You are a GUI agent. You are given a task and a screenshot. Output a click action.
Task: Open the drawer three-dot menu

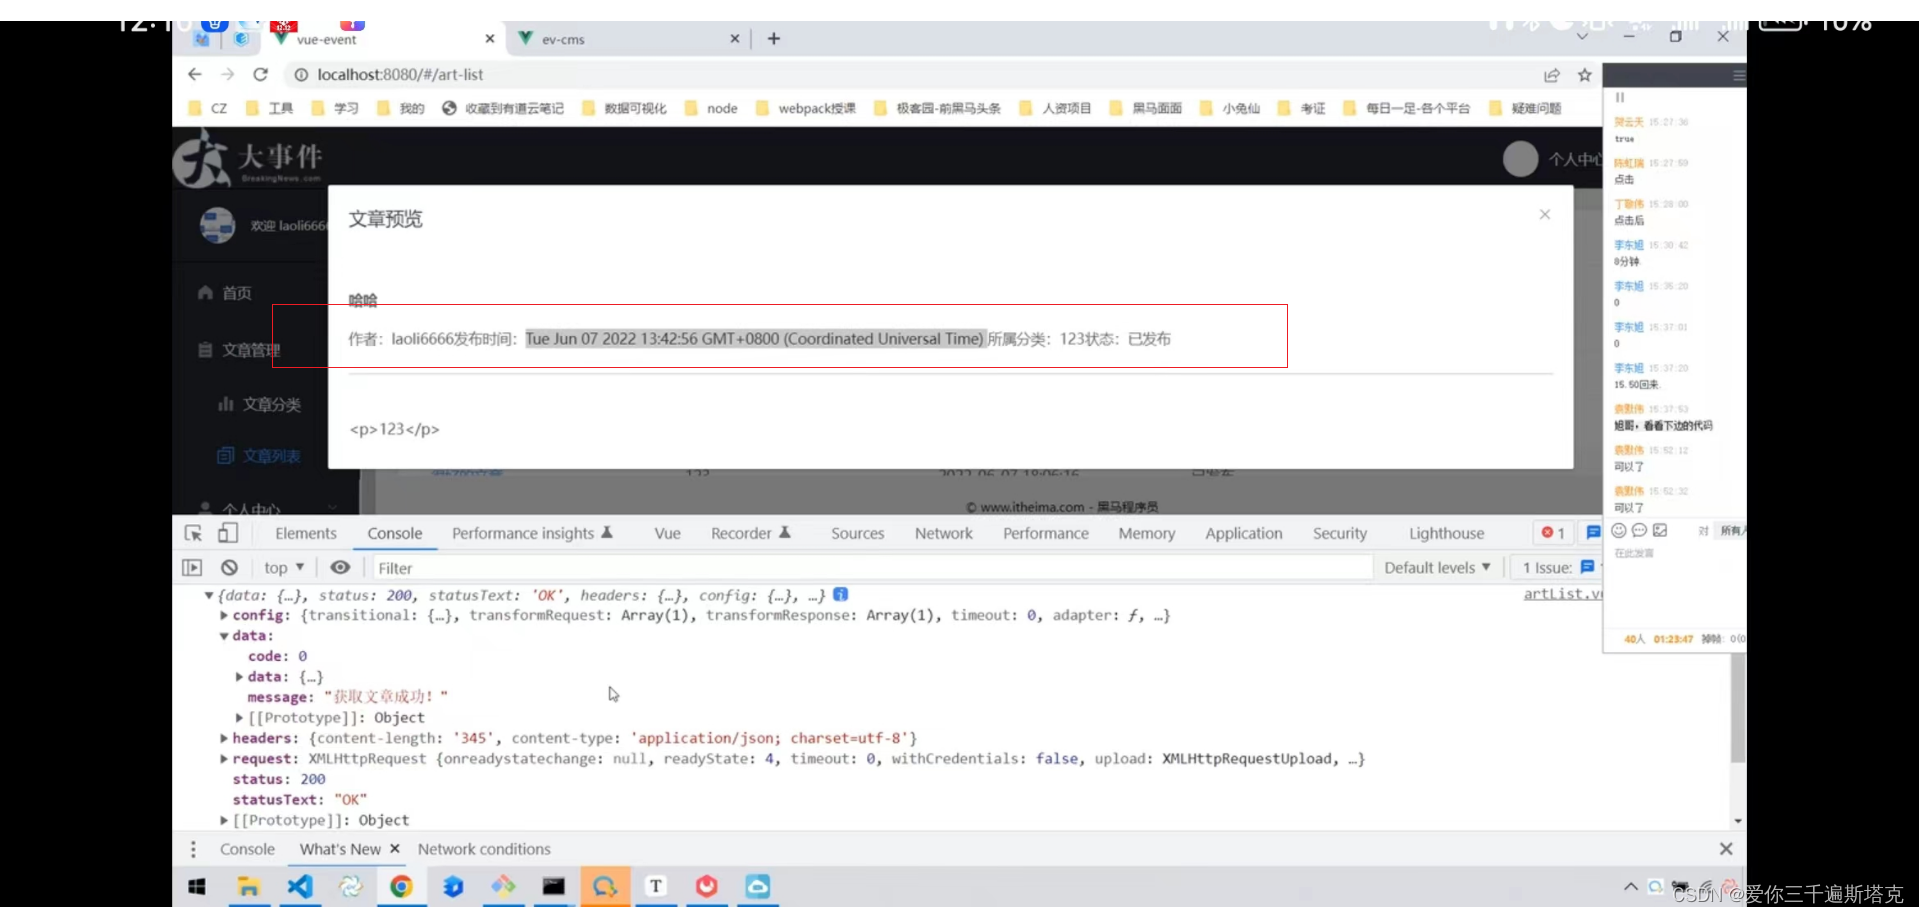tap(193, 849)
